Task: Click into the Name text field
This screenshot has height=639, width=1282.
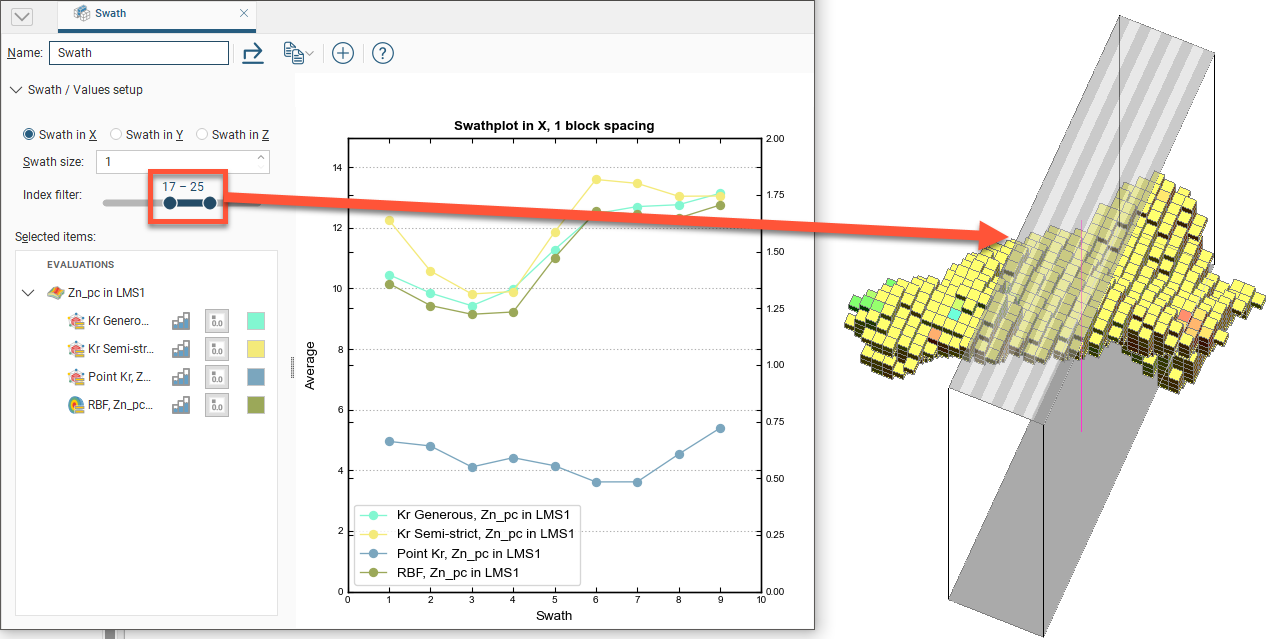Action: [139, 53]
